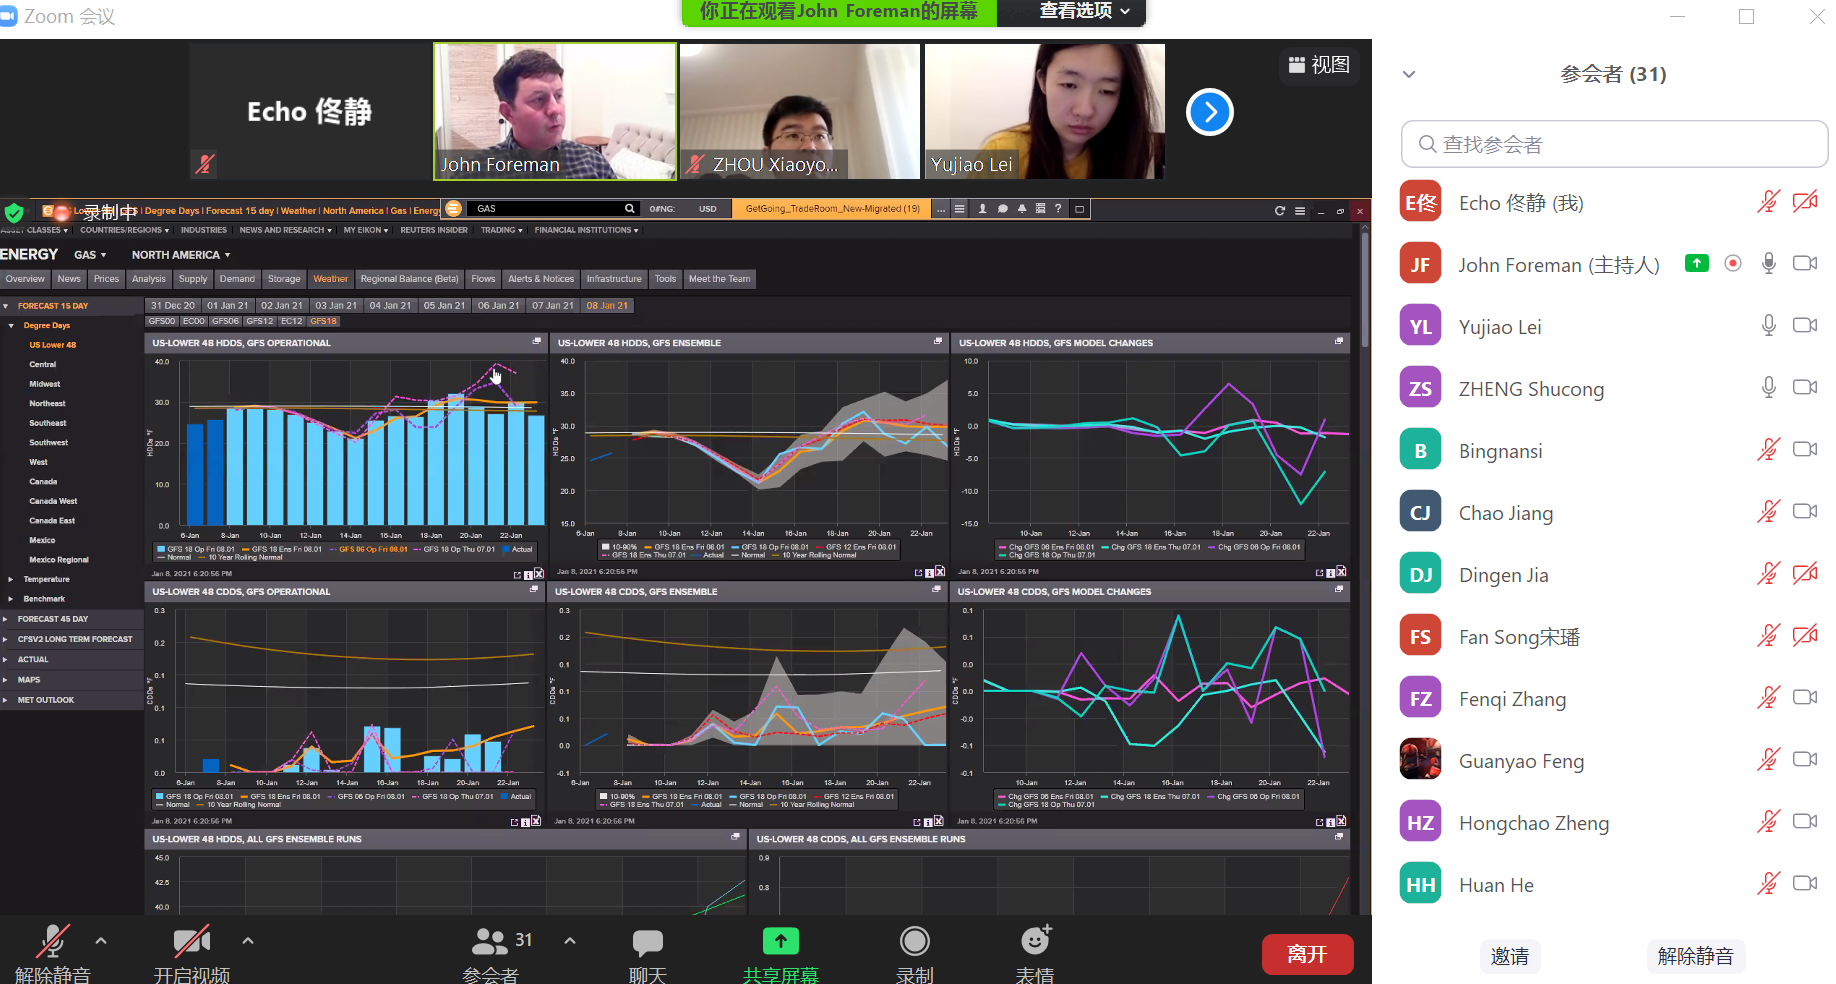Collapse participants panel with chevron
This screenshot has width=1836, height=984.
[1409, 74]
